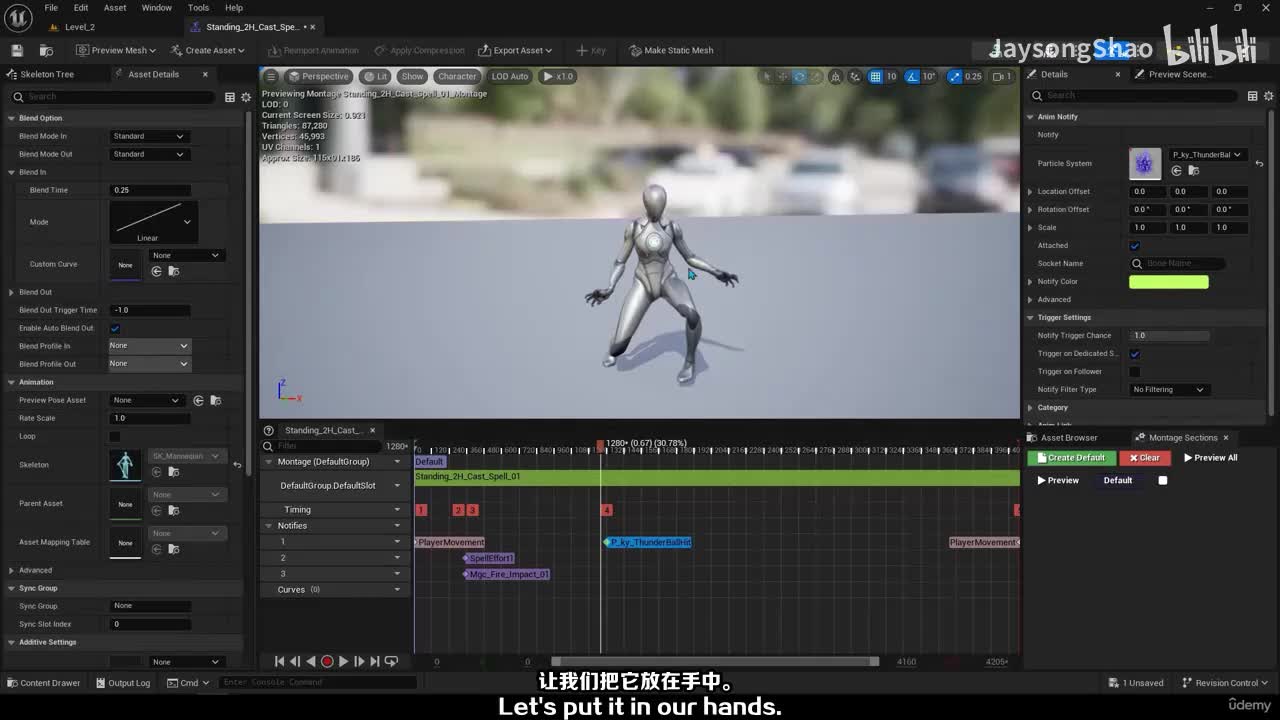The image size is (1280, 720).
Task: Toggle playback loop mode
Action: click(x=391, y=661)
